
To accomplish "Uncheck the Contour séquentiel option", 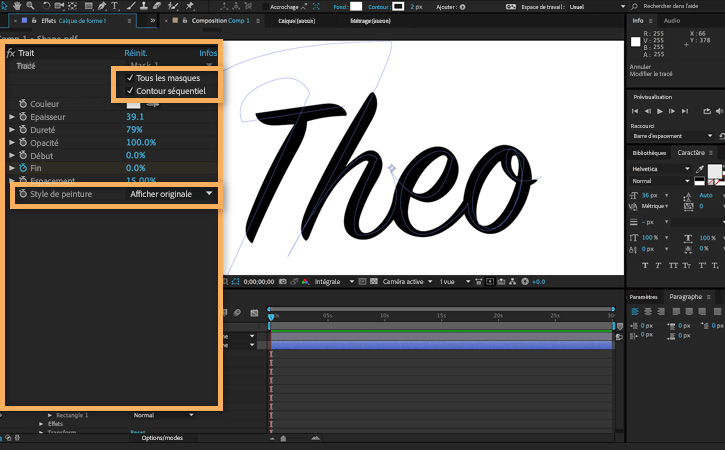I will point(130,91).
